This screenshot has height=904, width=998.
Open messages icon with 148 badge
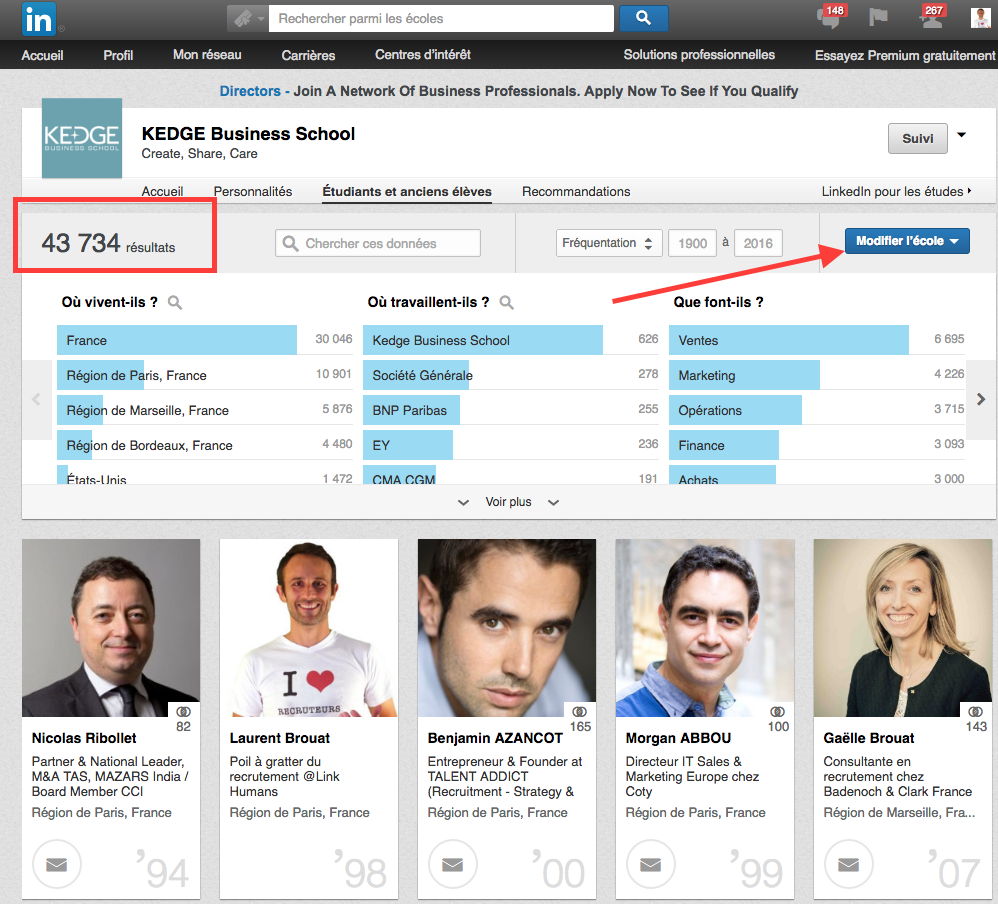coord(829,18)
